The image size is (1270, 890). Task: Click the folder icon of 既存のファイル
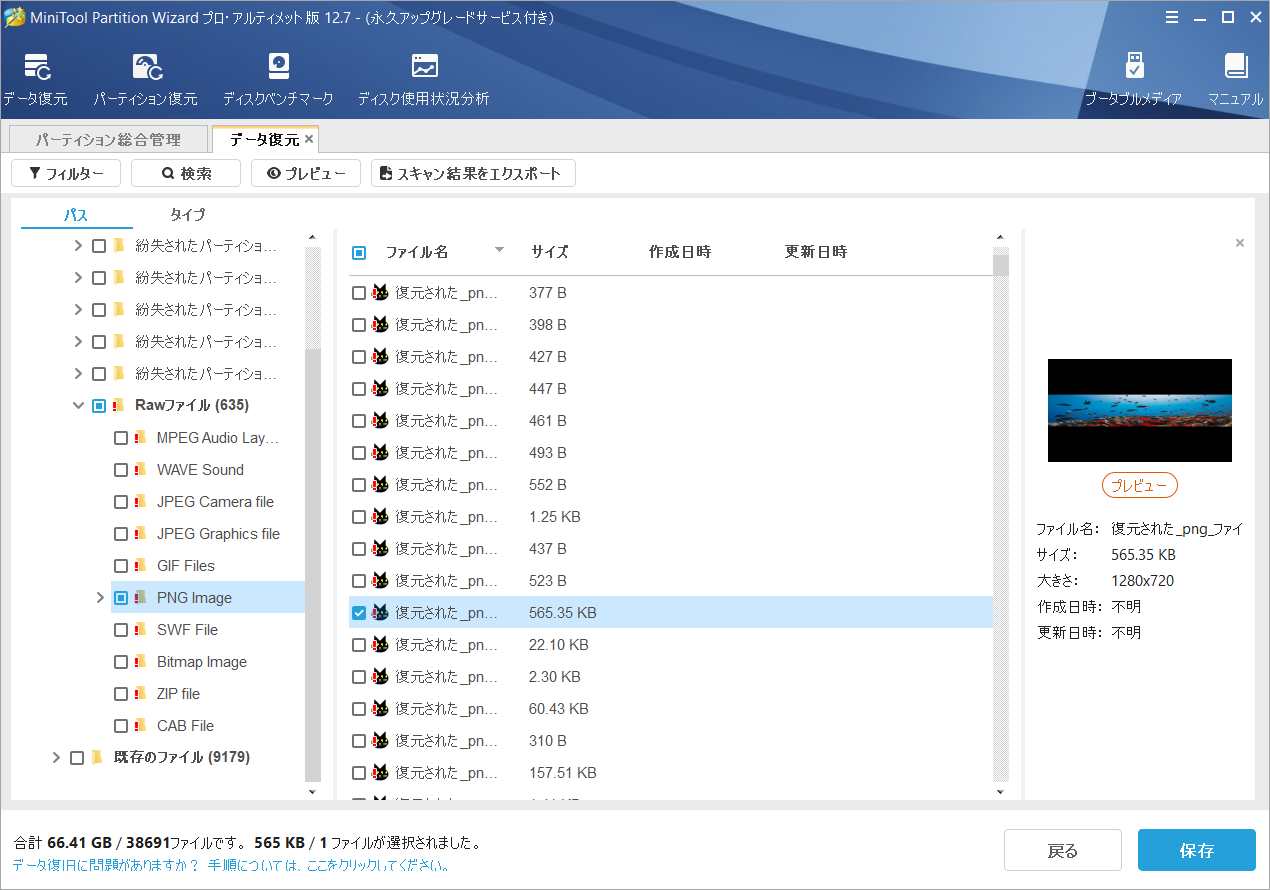[97, 758]
